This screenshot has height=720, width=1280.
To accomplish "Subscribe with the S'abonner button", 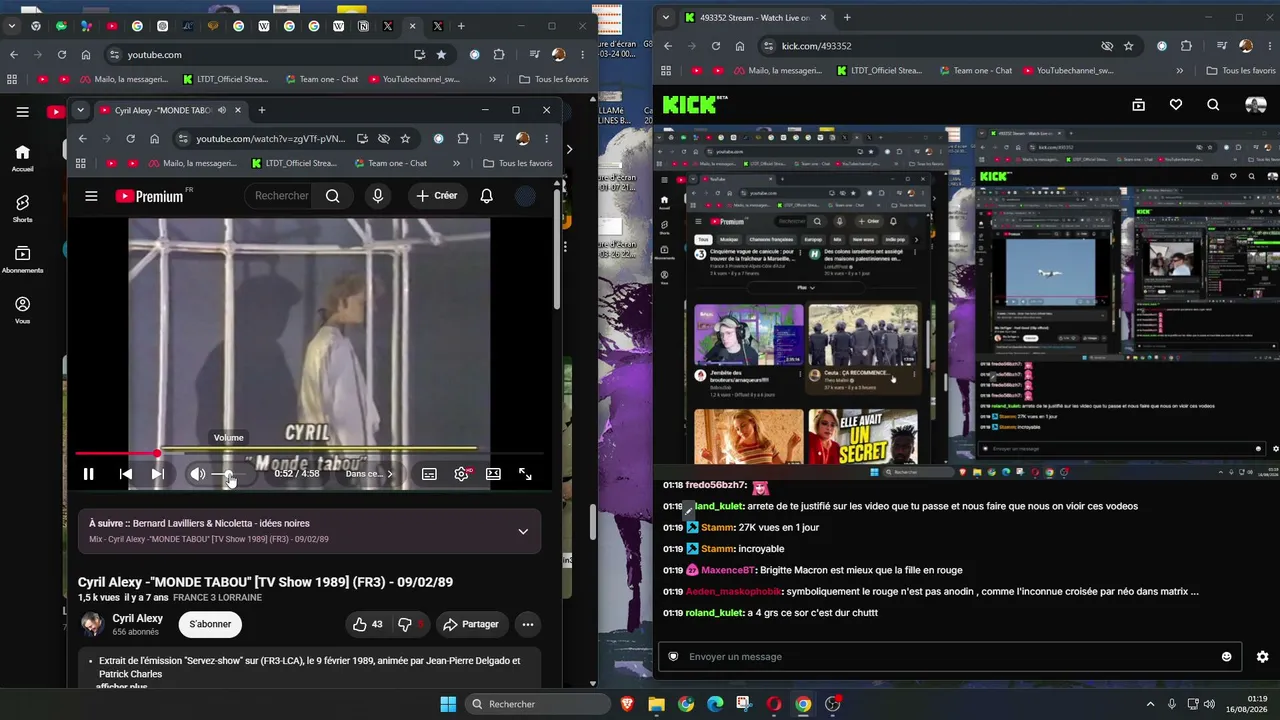I will coord(210,624).
